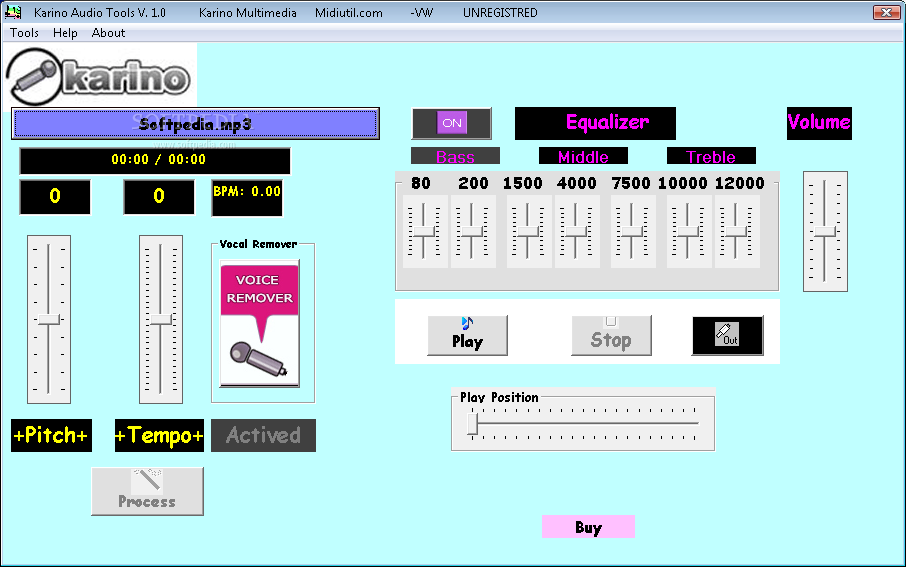The height and width of the screenshot is (567, 906).
Task: Click the Equalizer heading label
Action: coord(595,123)
